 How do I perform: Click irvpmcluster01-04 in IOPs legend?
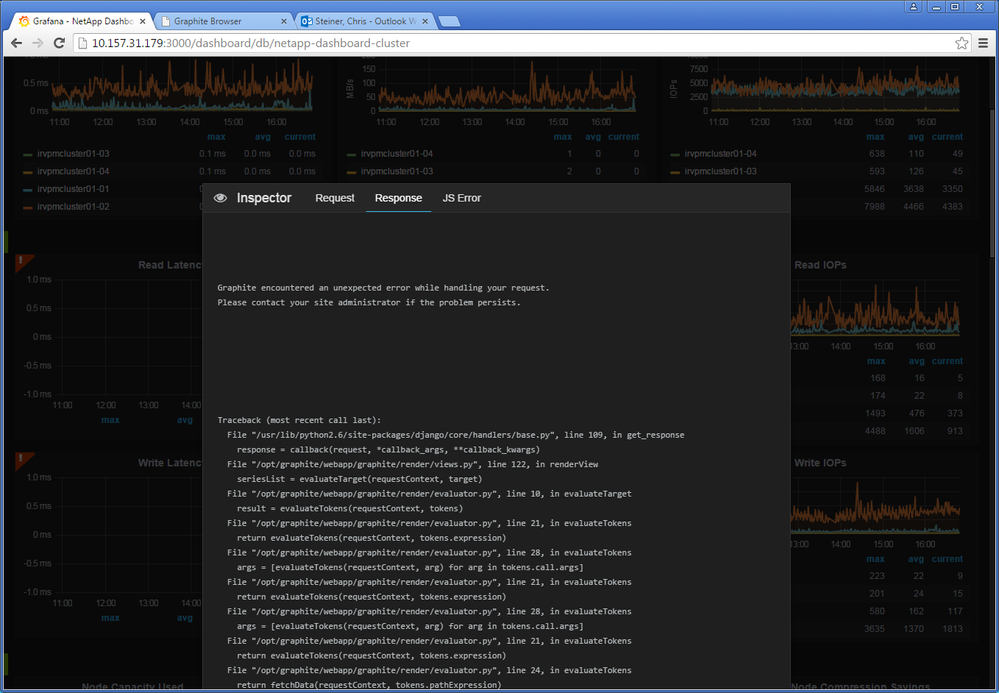(720, 154)
